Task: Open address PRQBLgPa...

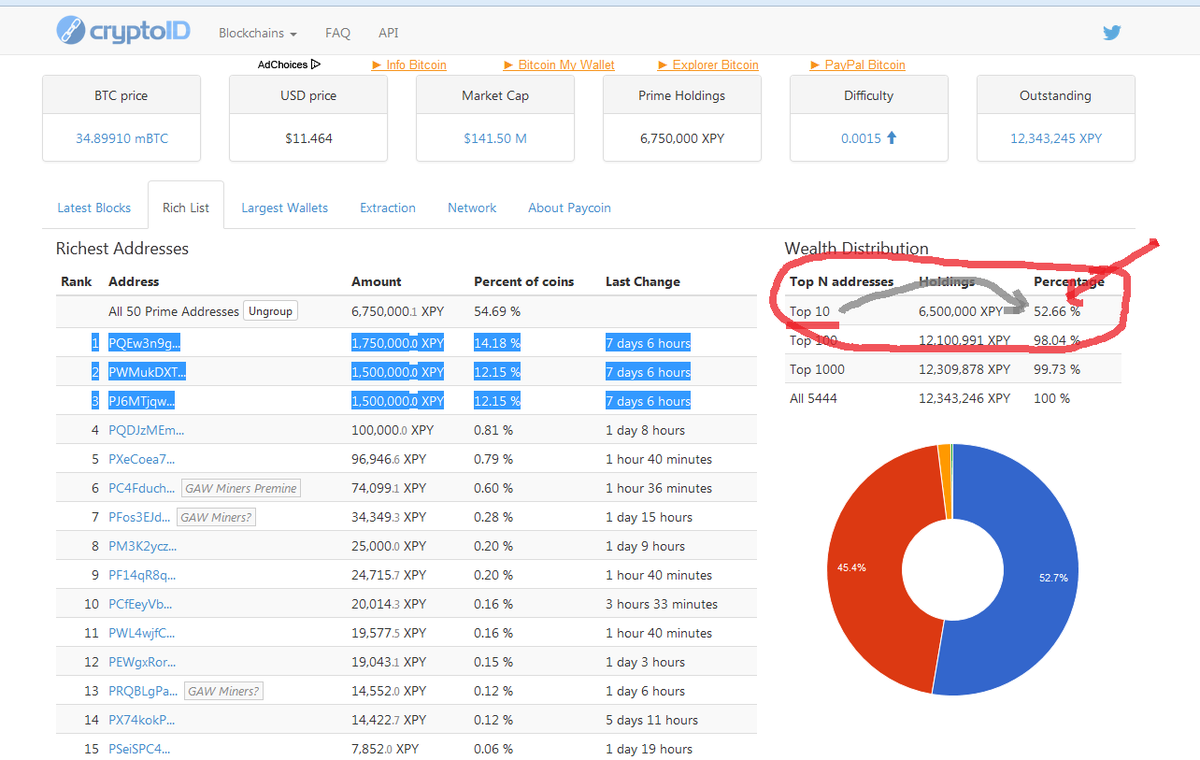Action: pos(143,691)
